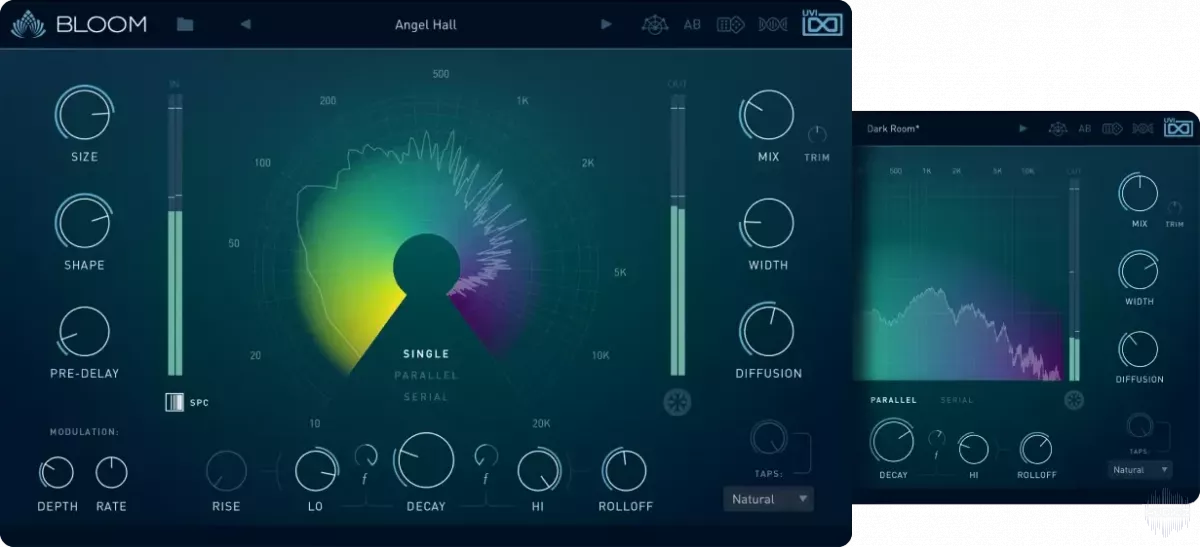Click the WIDTH knob in main window
1200x547 pixels.
point(768,223)
